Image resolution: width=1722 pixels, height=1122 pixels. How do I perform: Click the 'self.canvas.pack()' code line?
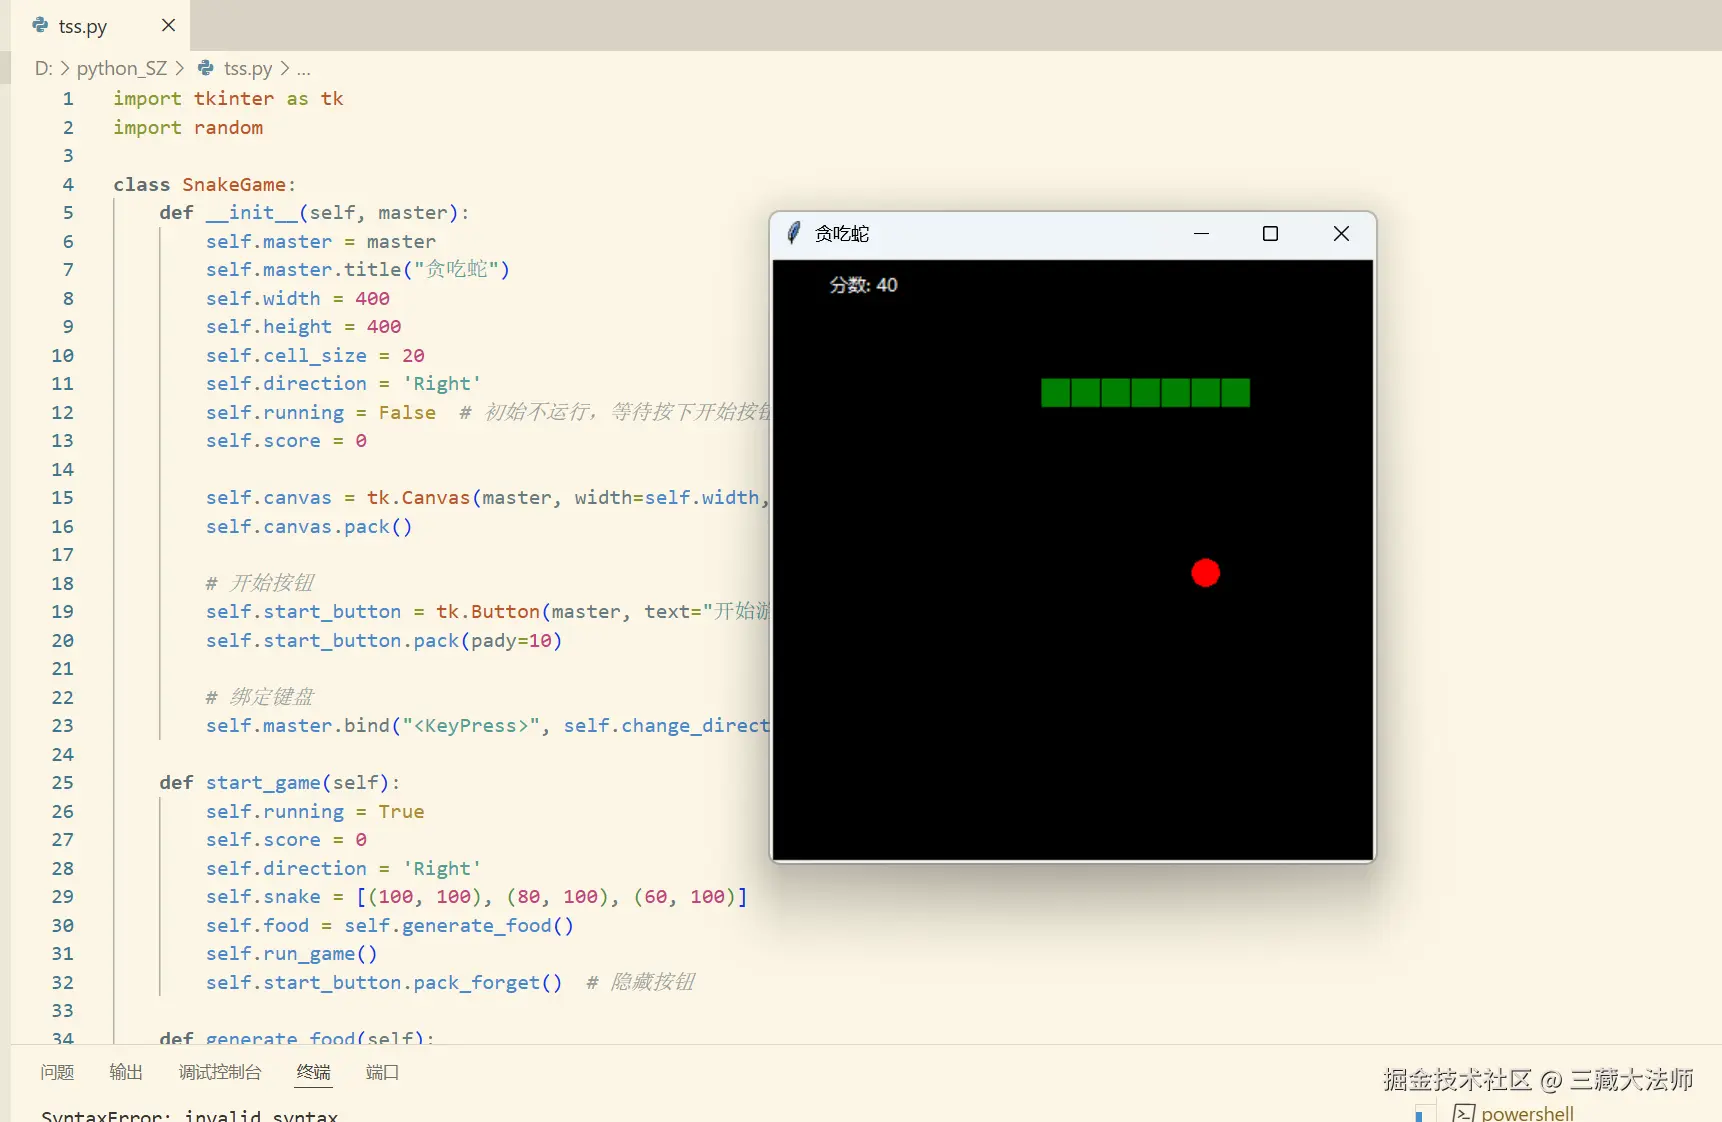(309, 526)
